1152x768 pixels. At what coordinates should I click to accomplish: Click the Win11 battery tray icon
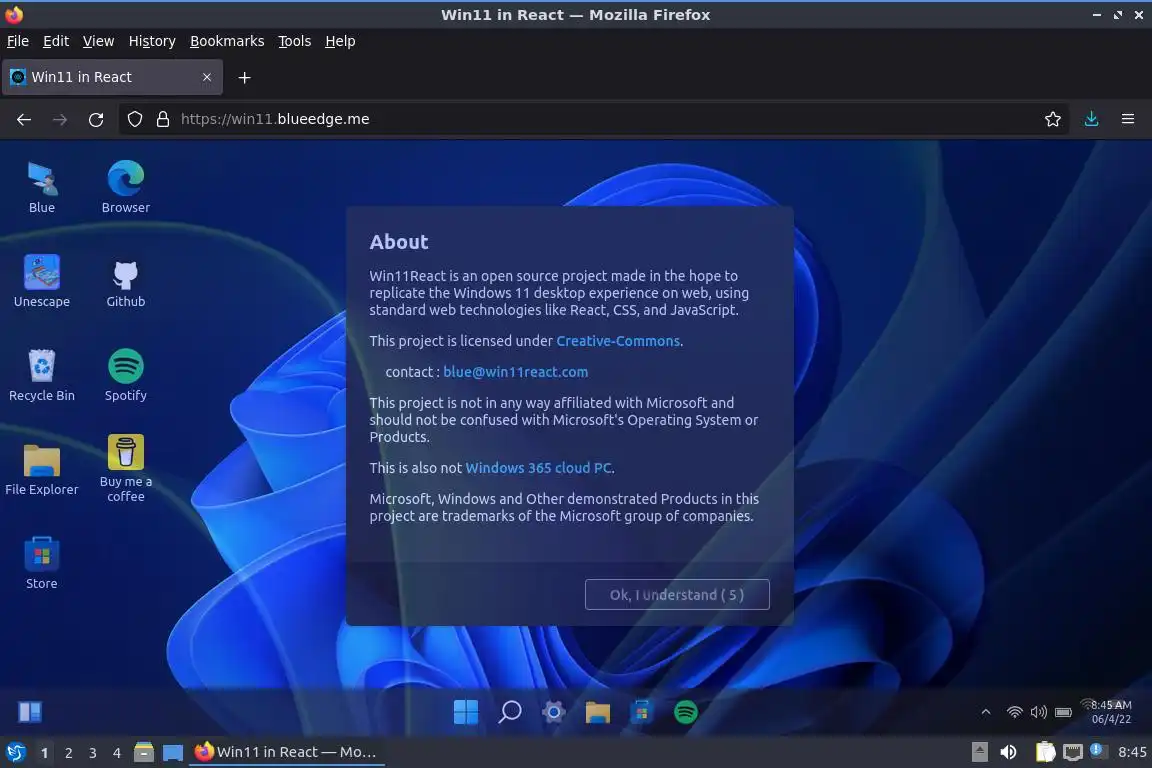pos(1063,711)
